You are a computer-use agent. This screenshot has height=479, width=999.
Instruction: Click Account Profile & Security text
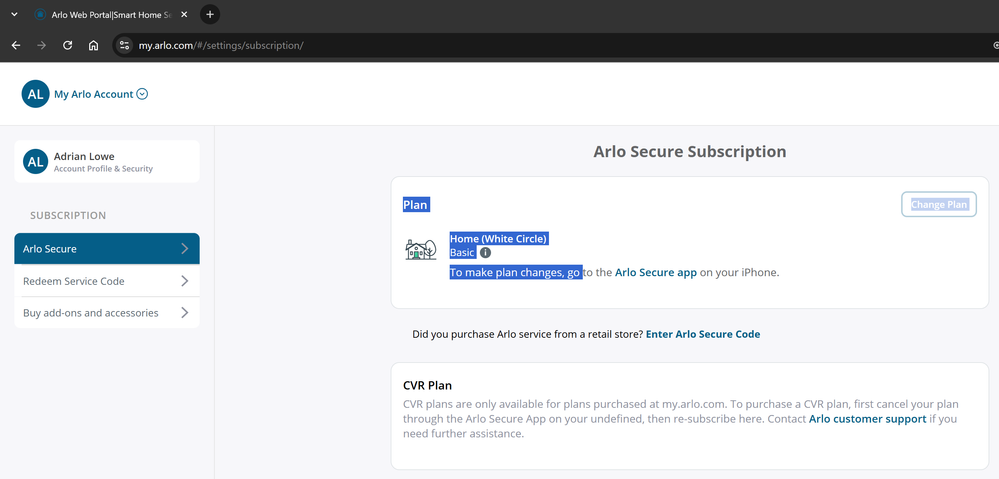pos(103,169)
